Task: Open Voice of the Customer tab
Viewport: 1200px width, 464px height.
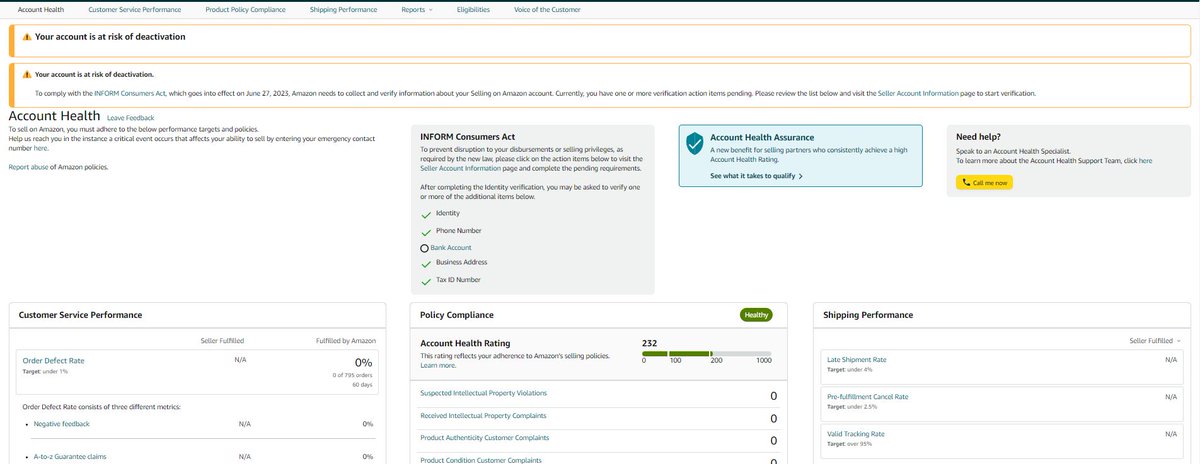Action: click(x=547, y=9)
